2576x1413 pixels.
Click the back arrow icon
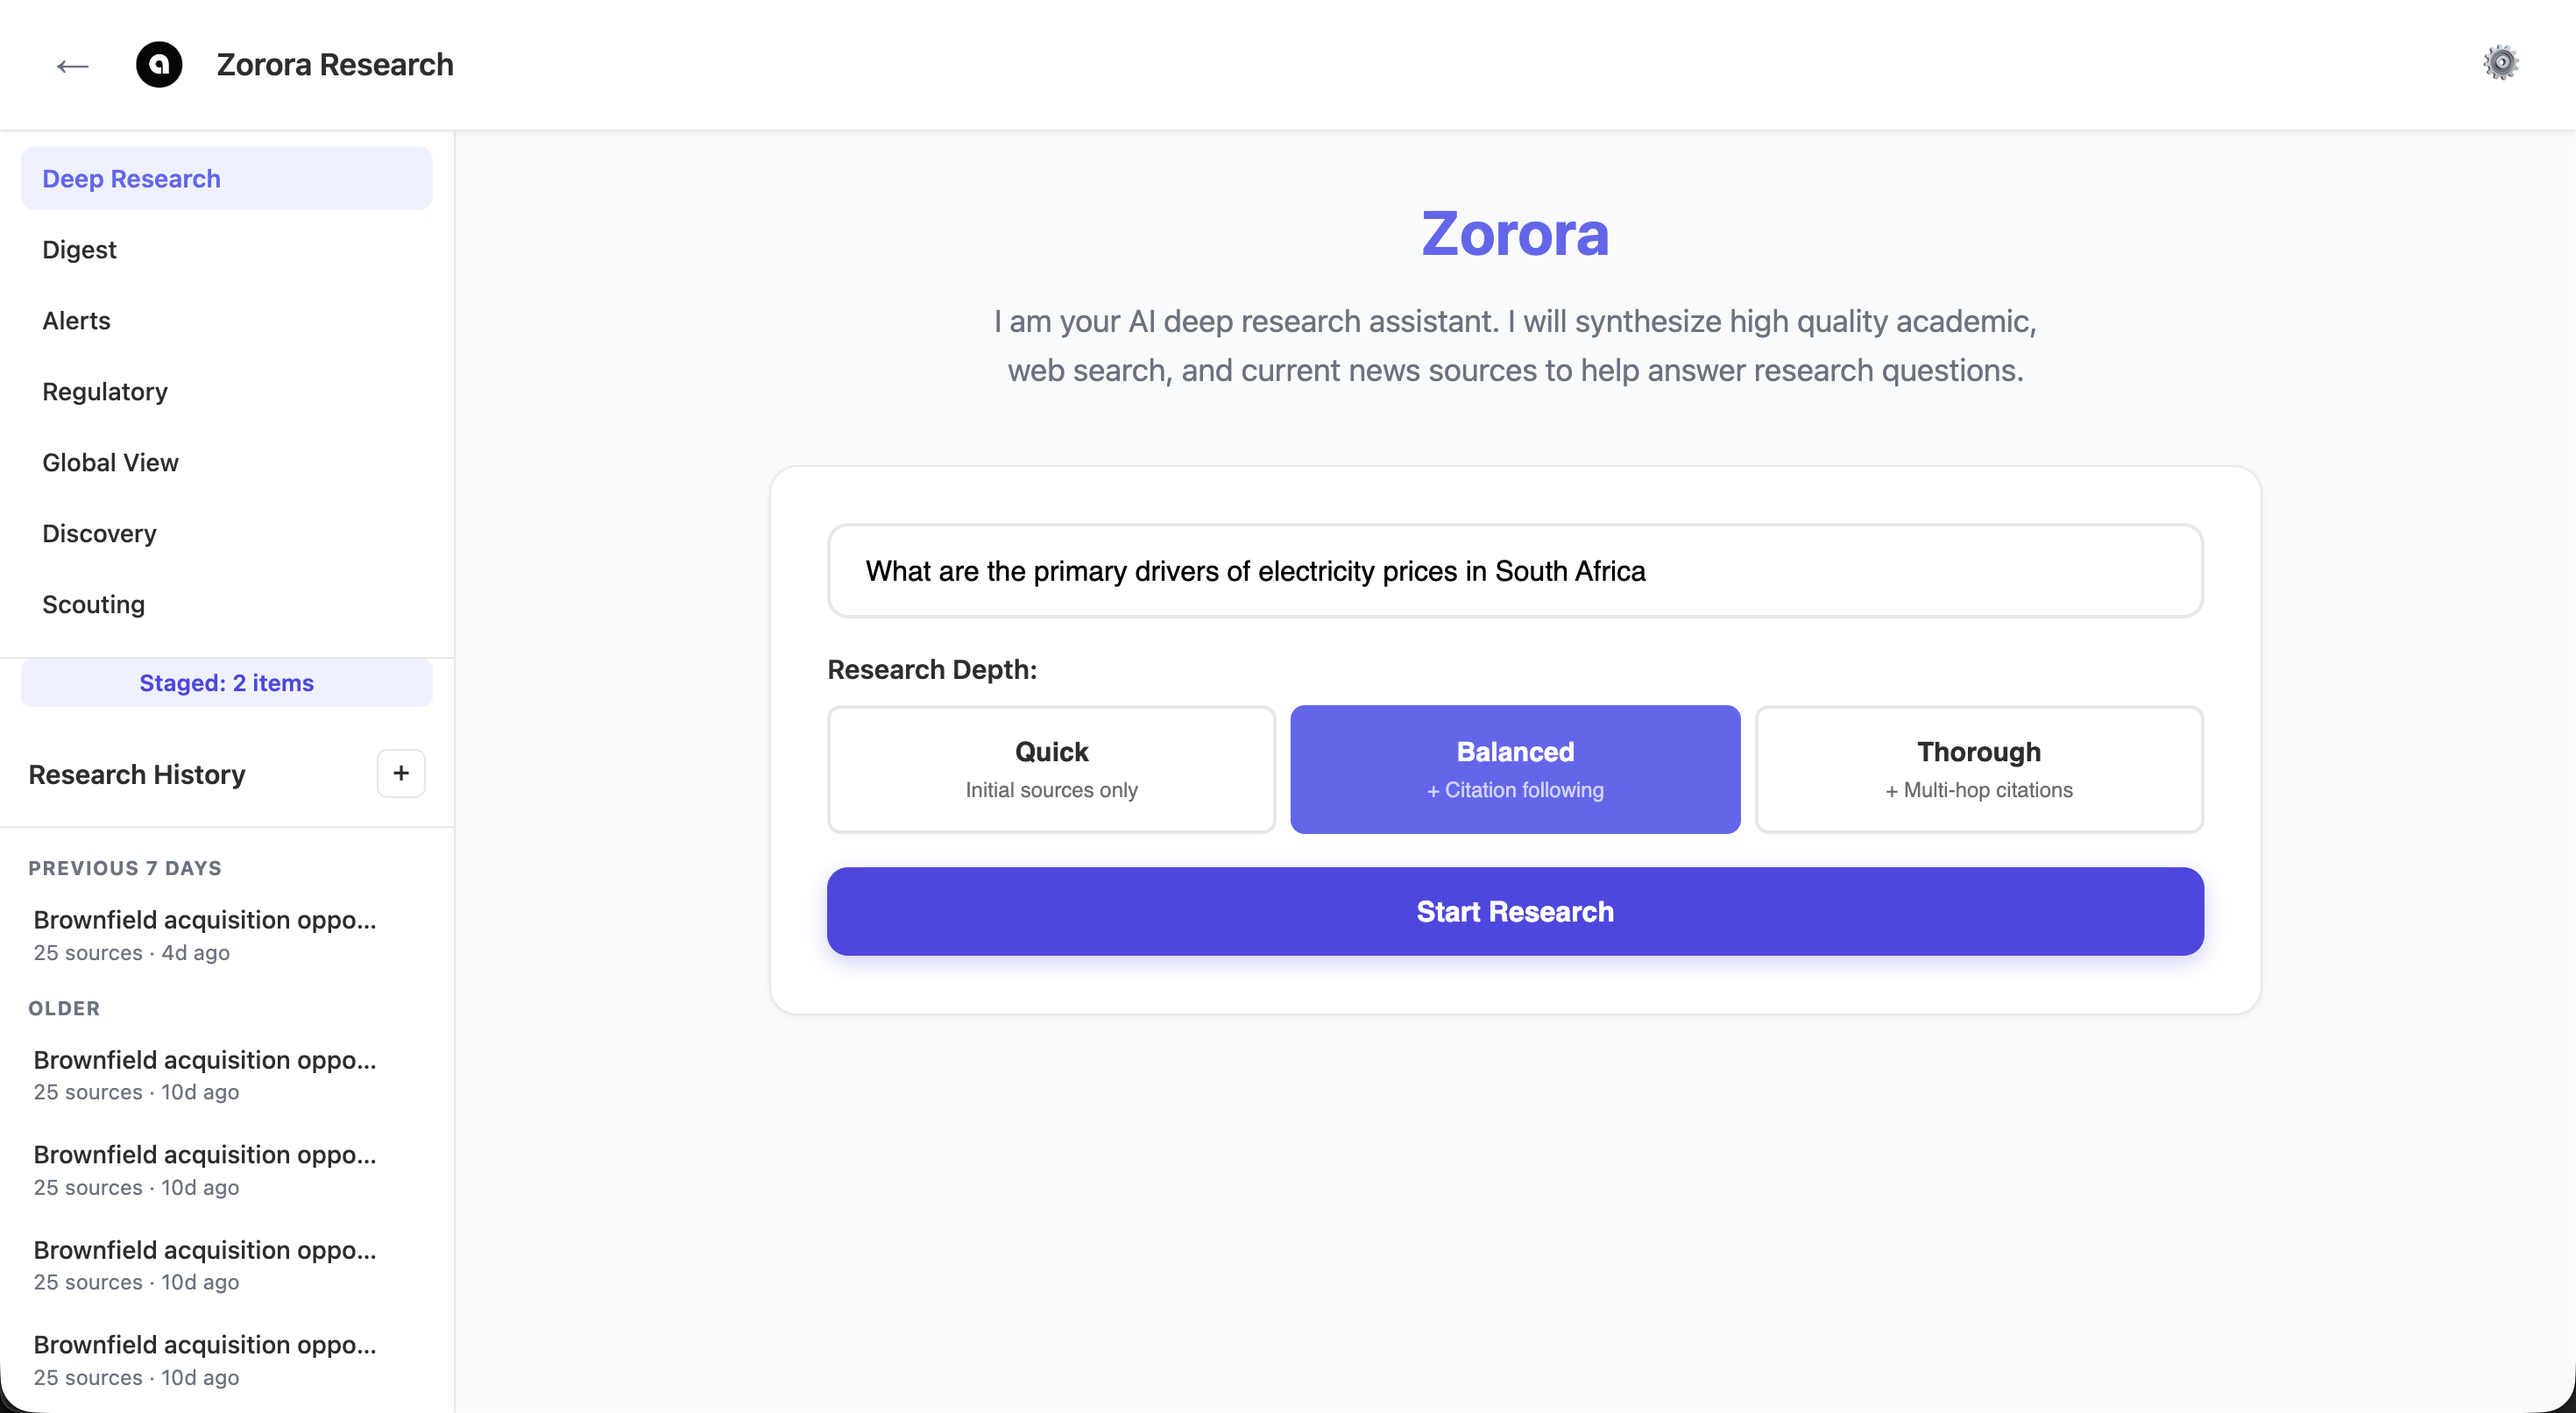73,66
